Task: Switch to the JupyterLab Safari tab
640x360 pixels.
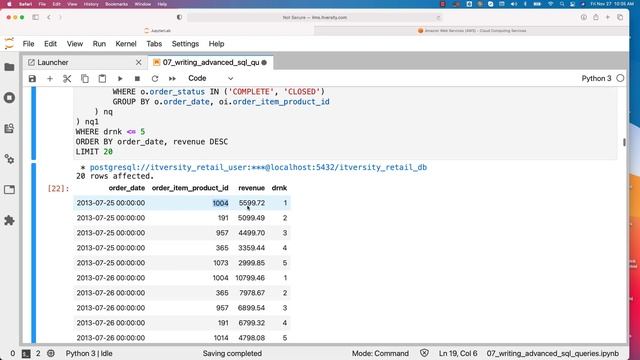Action: click(158, 31)
